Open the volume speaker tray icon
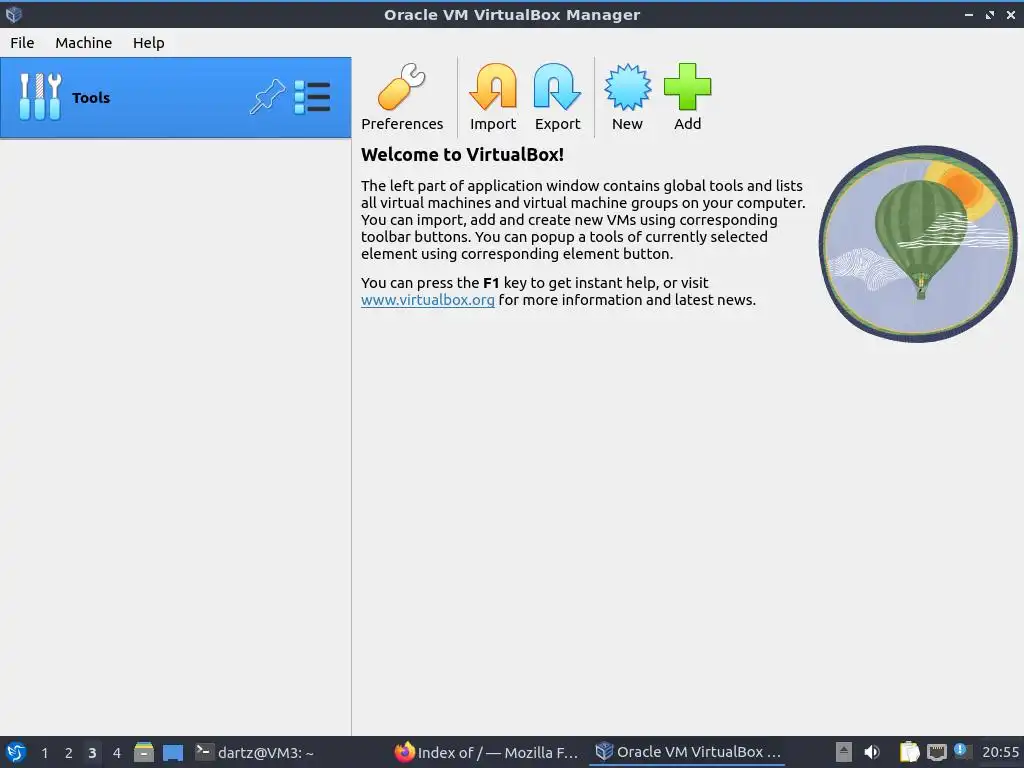 tap(872, 752)
